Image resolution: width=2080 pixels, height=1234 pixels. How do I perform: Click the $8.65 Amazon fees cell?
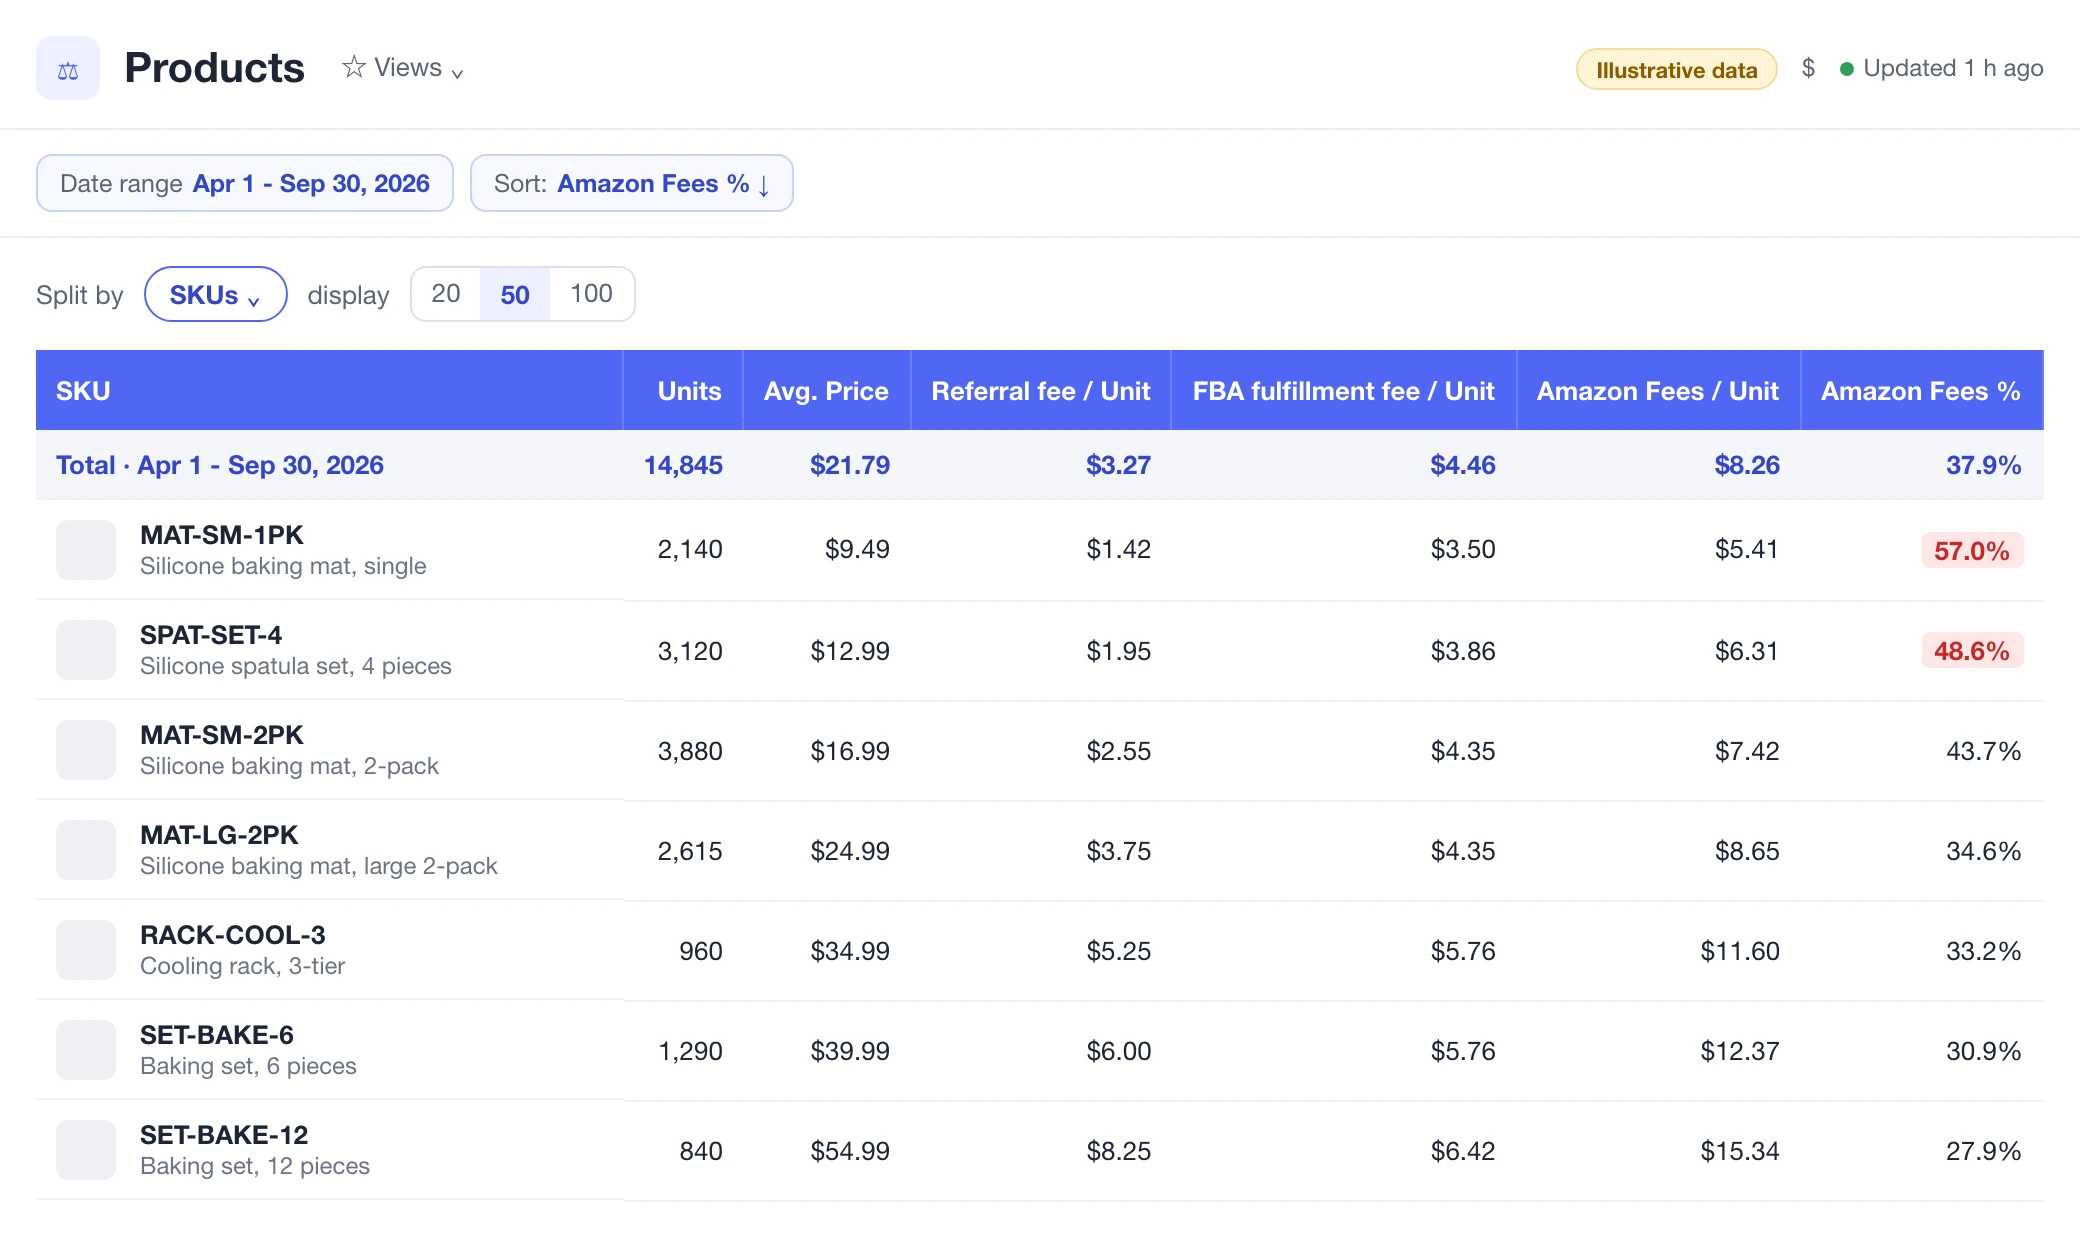pyautogui.click(x=1747, y=851)
